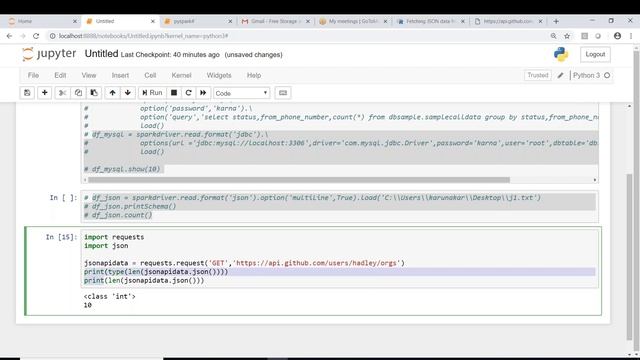640x360 pixels.
Task: Switch to the Home browser tab
Action: 41,21
